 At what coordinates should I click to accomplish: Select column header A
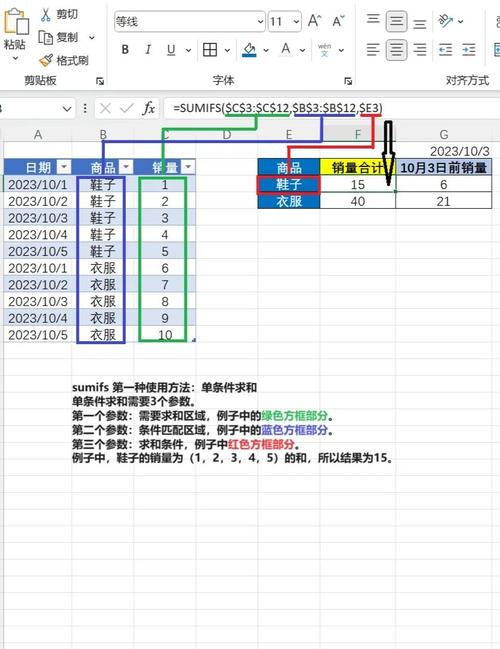point(38,135)
